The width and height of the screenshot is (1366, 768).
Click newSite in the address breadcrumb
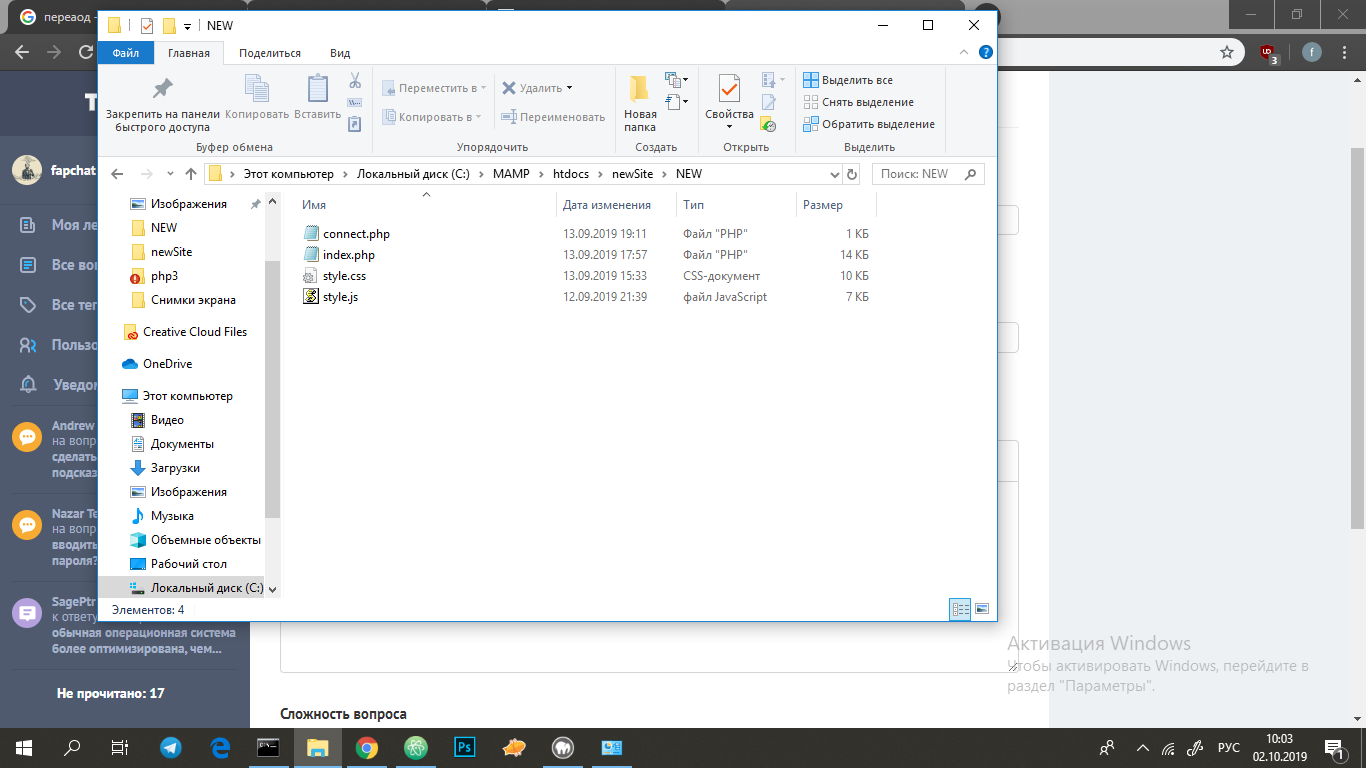[x=632, y=174]
